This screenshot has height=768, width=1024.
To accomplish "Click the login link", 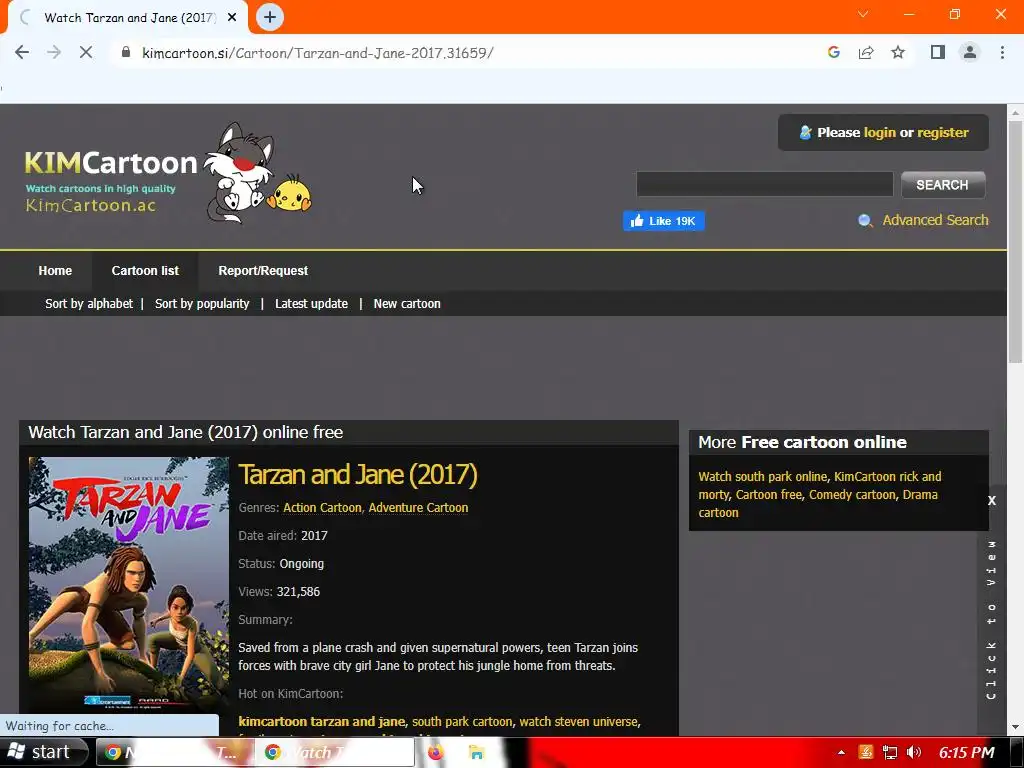I will point(879,133).
